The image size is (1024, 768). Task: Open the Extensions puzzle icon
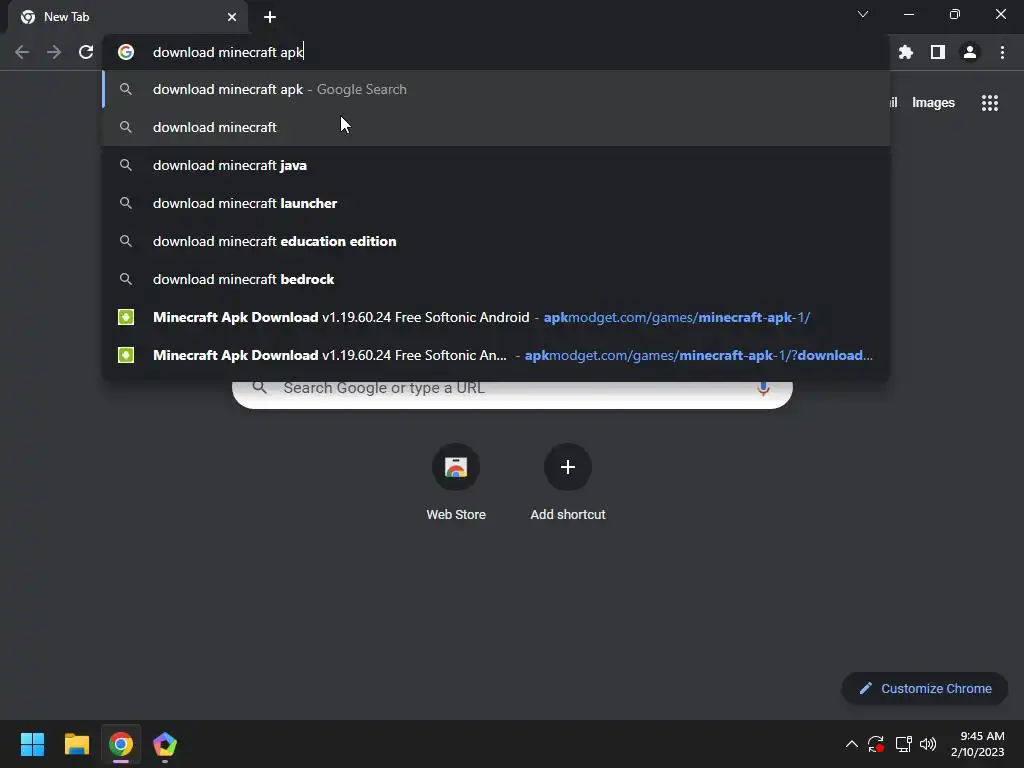click(x=906, y=52)
